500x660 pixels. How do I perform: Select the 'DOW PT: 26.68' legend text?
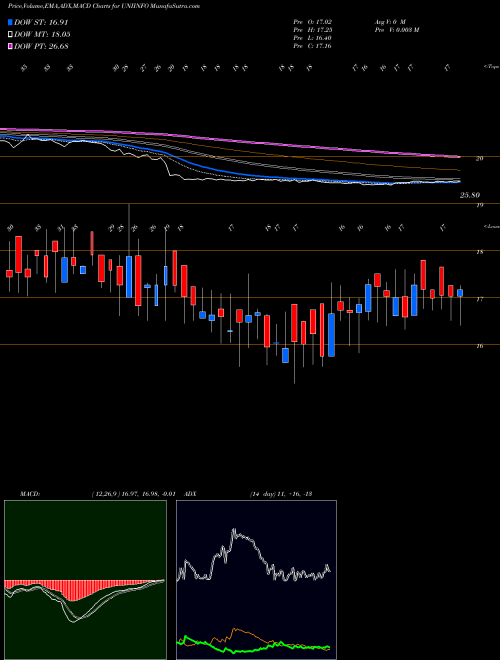tap(41, 46)
